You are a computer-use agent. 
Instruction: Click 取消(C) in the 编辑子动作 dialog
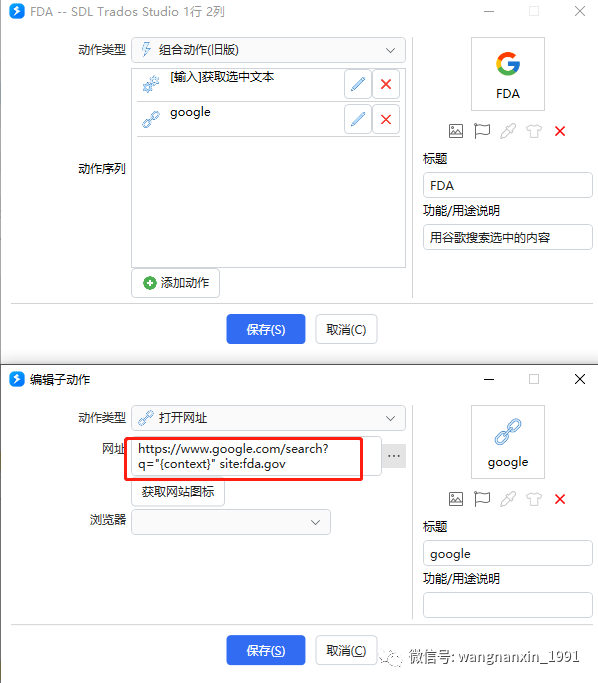click(x=346, y=650)
